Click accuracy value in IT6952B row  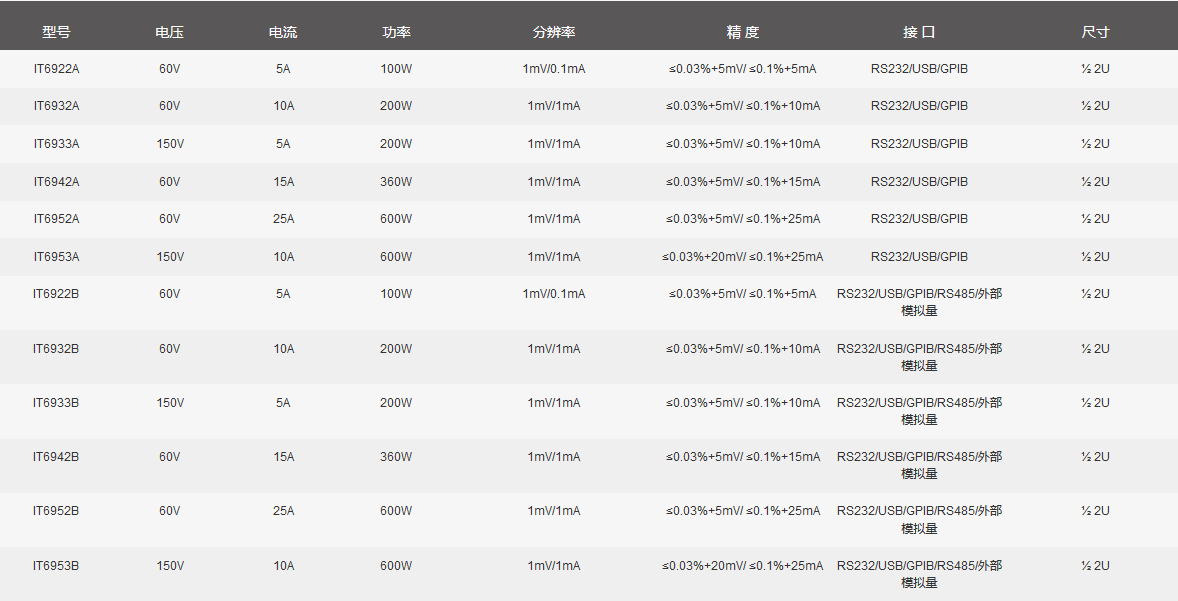click(742, 511)
